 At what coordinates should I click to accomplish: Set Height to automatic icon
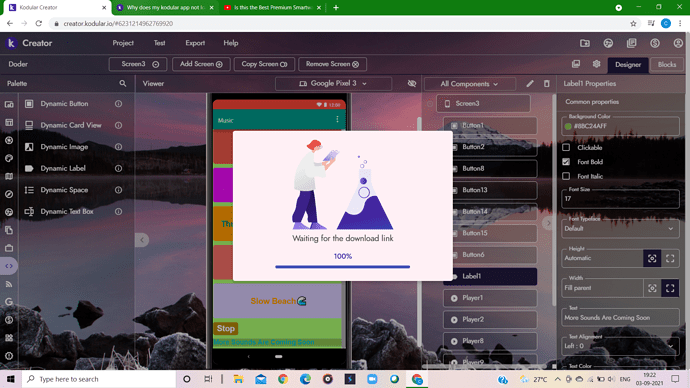[652, 259]
